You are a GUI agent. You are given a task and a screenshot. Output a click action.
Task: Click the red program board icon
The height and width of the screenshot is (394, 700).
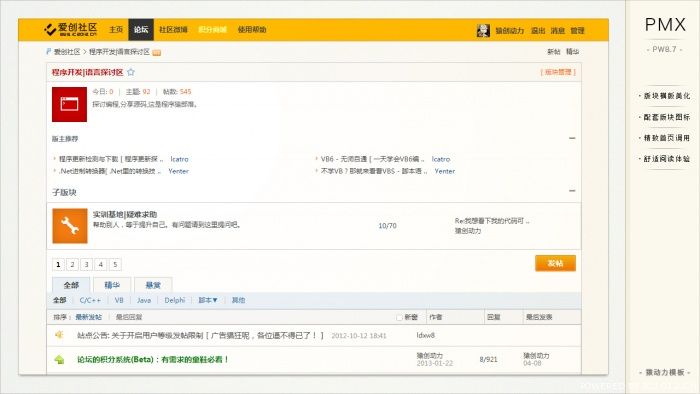click(x=69, y=104)
